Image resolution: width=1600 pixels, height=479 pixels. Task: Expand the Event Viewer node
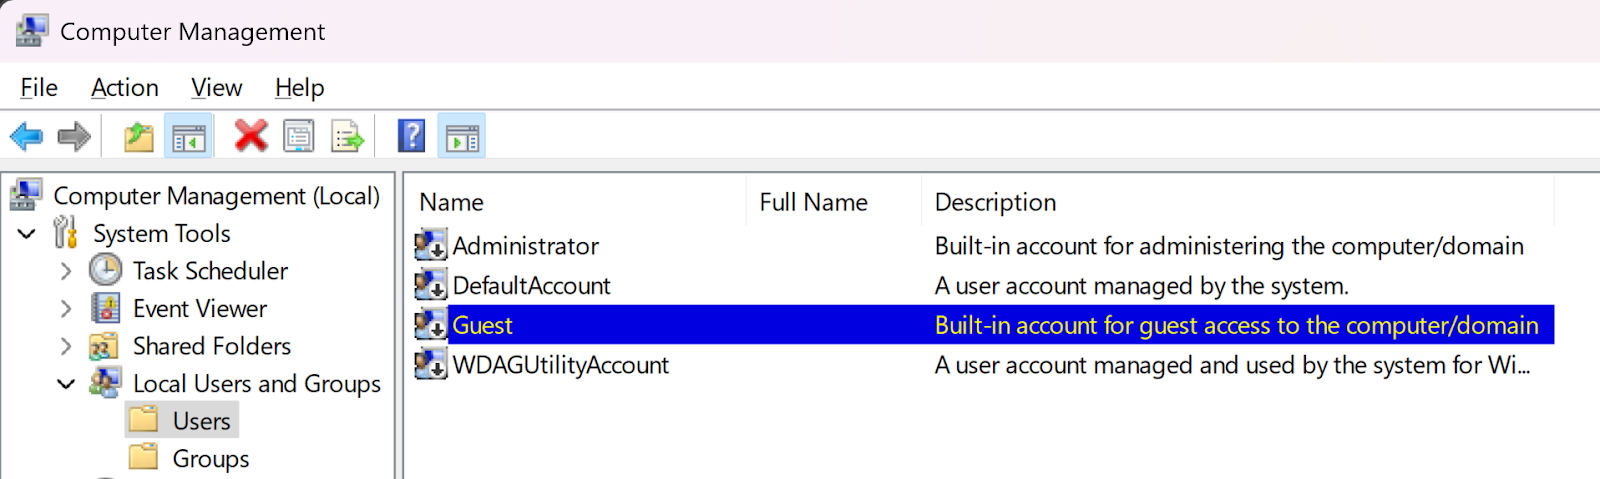pos(66,309)
